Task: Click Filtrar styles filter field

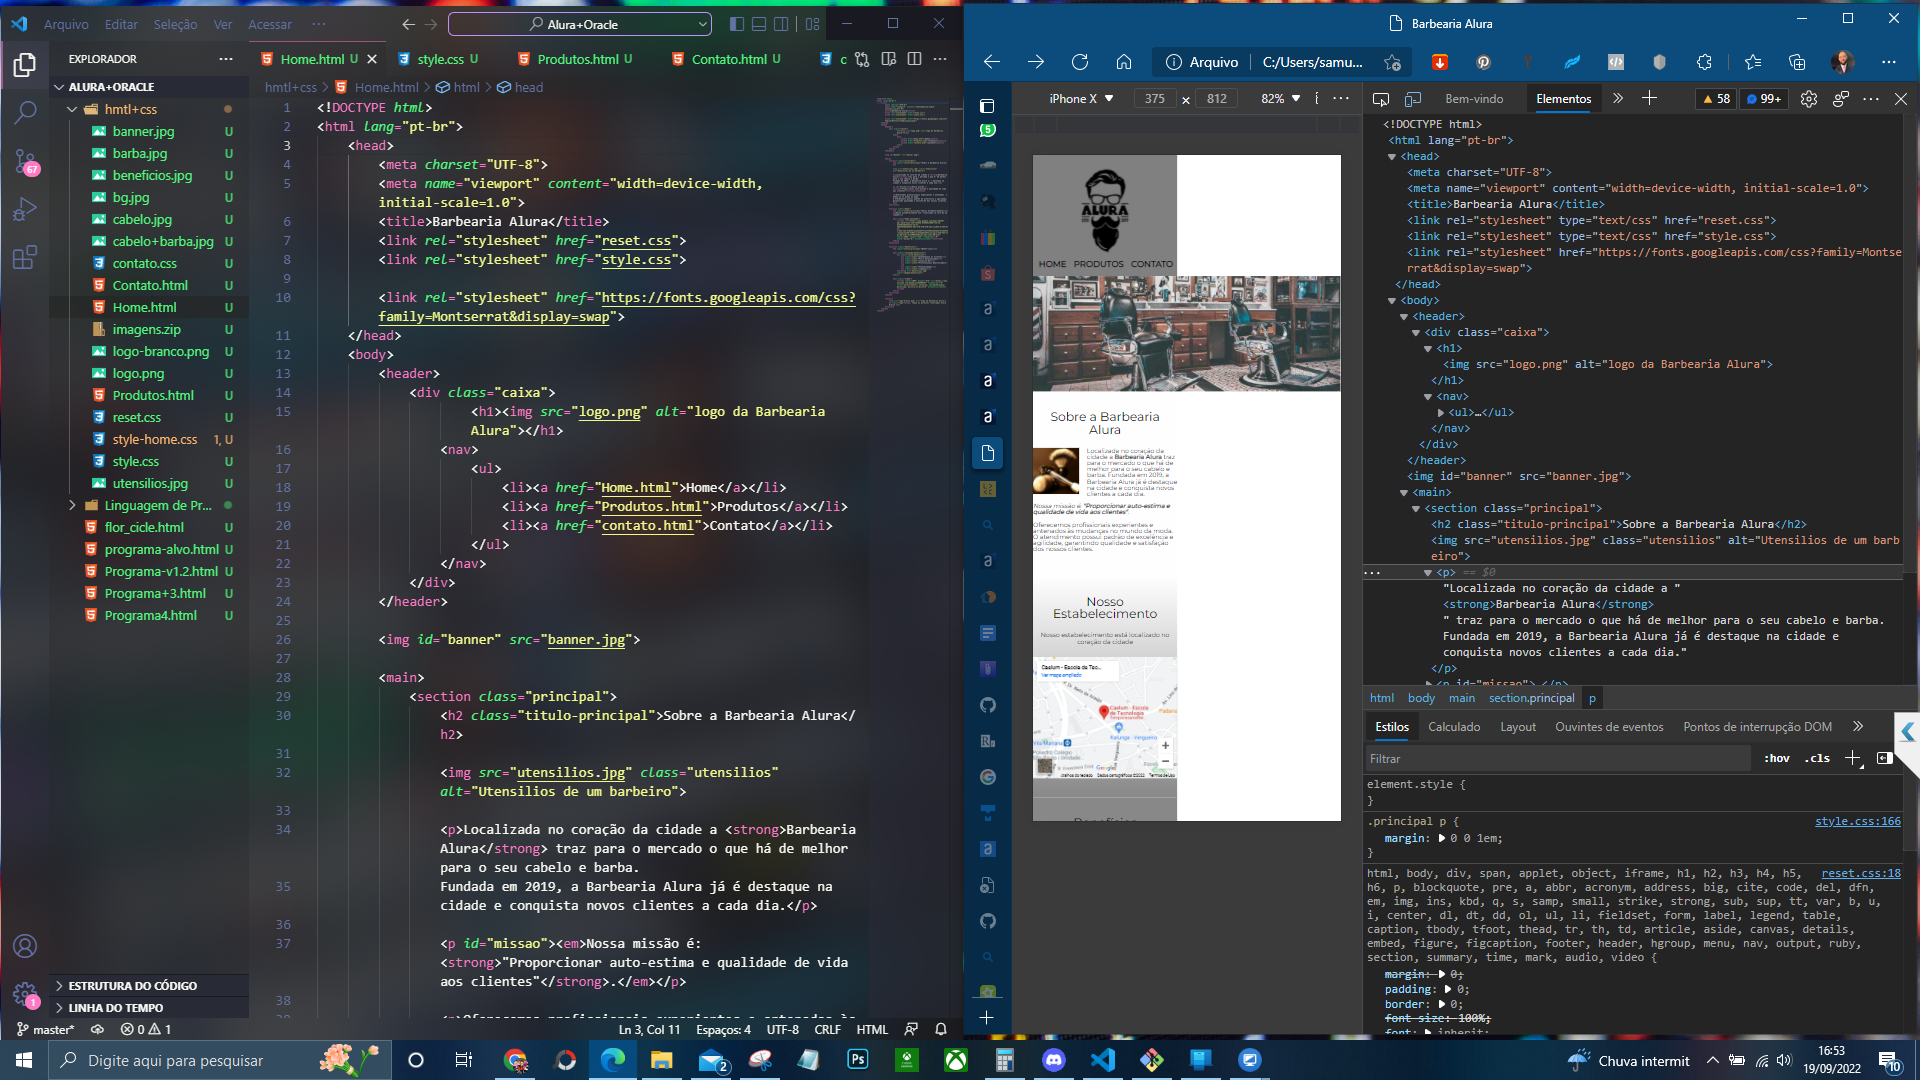Action: pyautogui.click(x=1558, y=759)
